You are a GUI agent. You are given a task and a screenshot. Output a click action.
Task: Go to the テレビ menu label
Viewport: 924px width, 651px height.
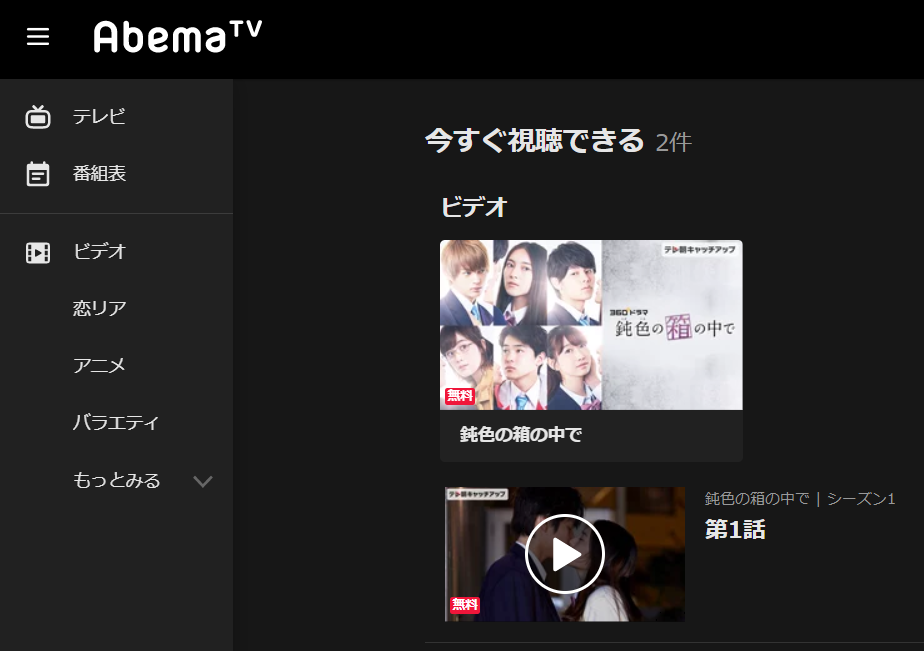pos(99,116)
